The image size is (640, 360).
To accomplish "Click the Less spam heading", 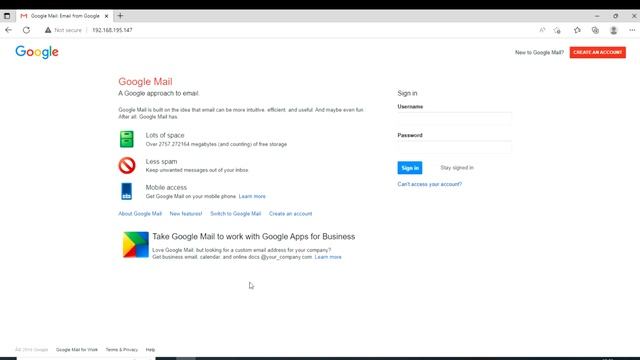I will pos(161,161).
